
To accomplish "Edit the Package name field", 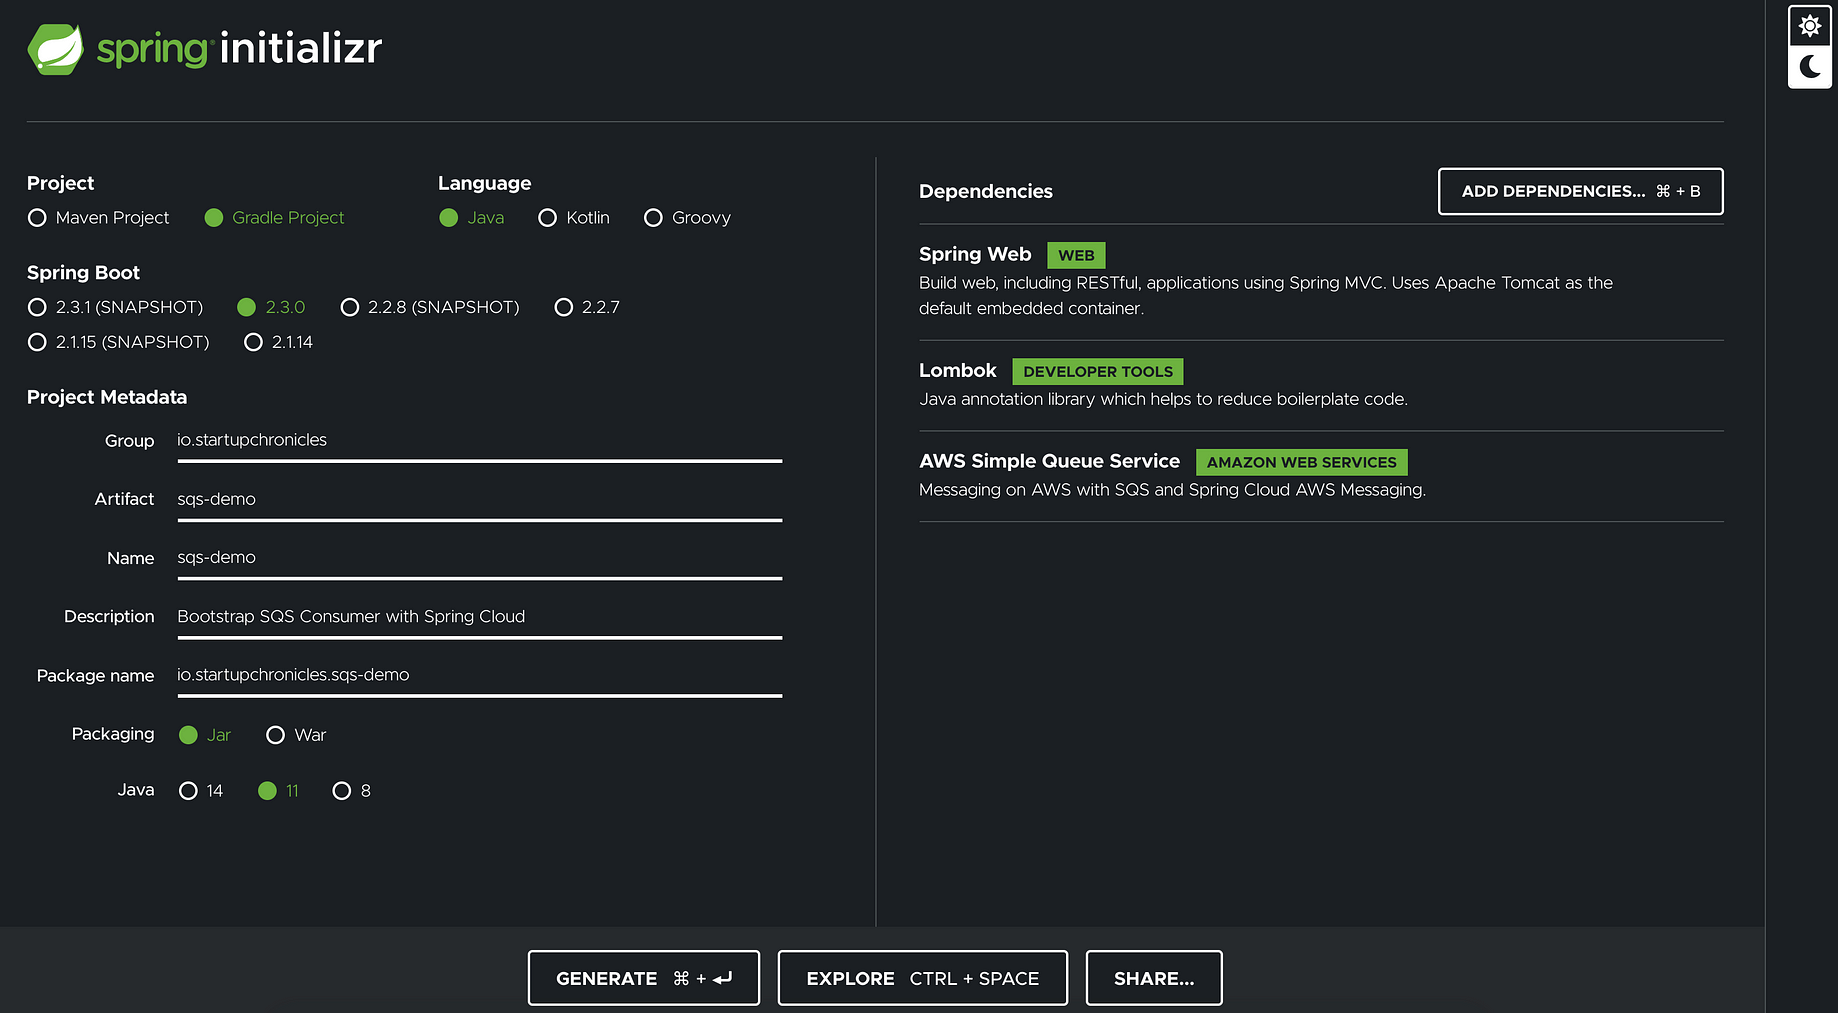I will (480, 676).
